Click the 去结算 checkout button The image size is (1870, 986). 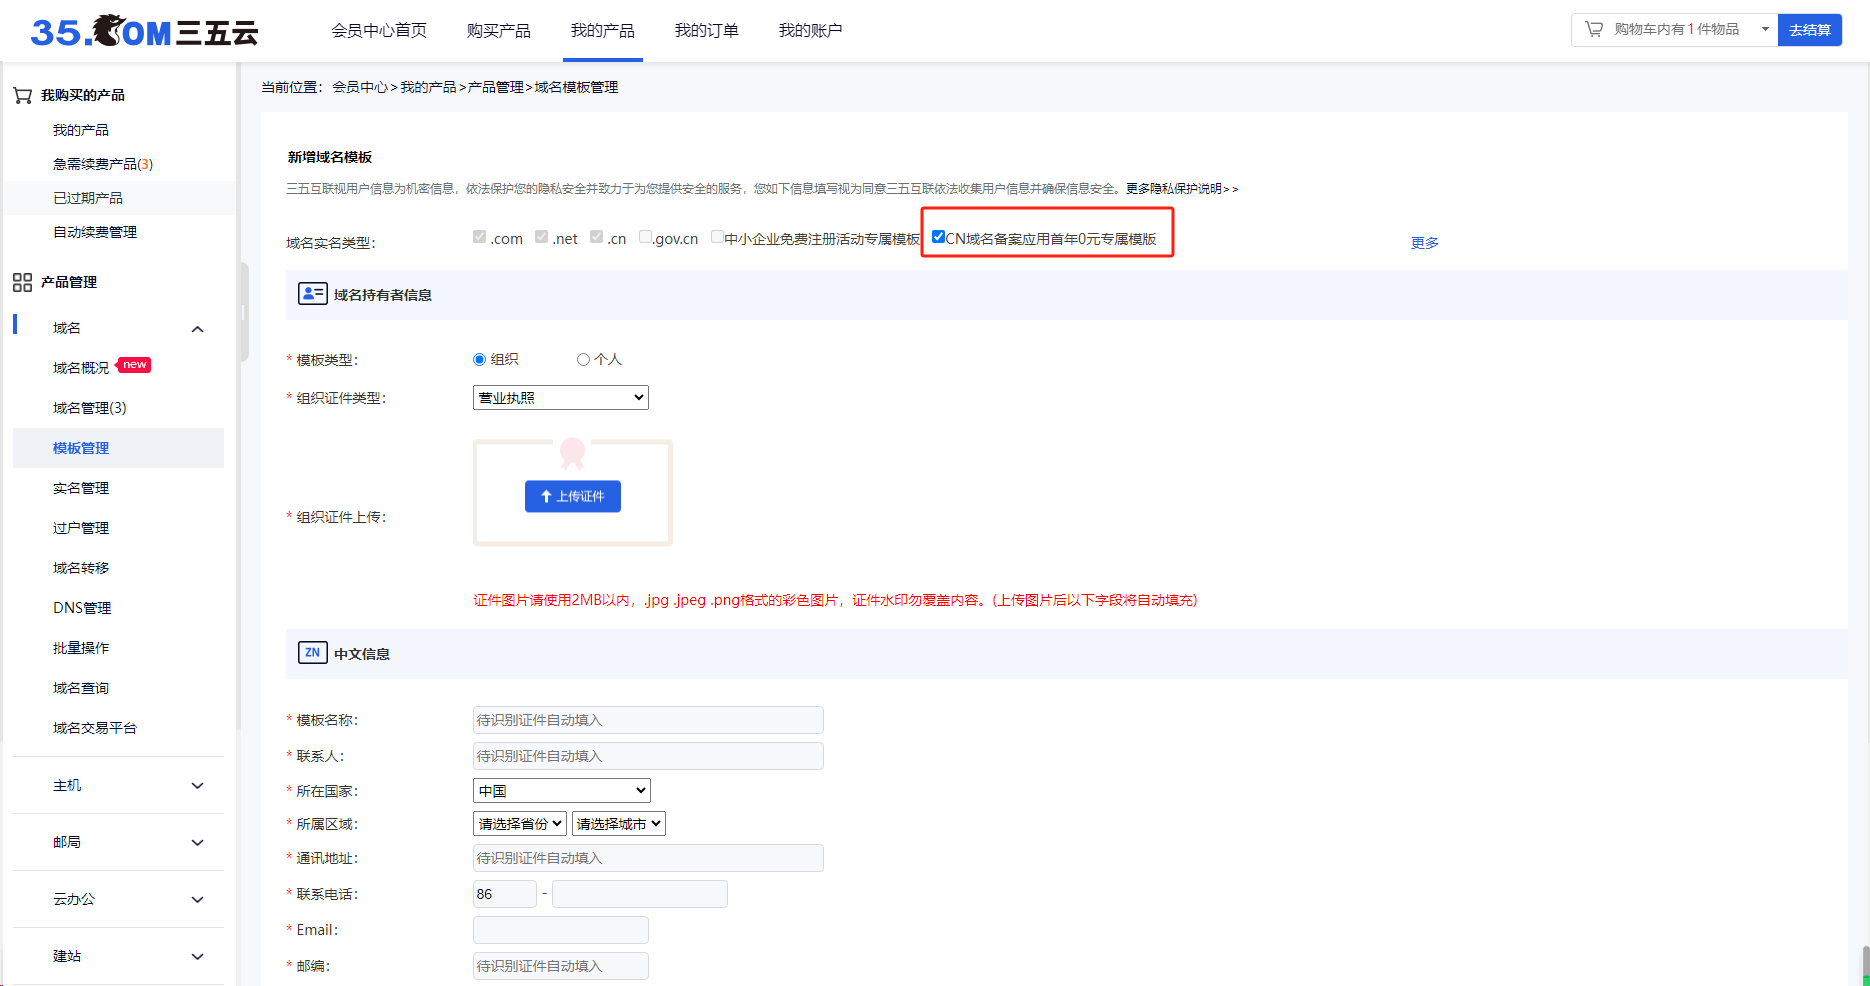pyautogui.click(x=1810, y=30)
